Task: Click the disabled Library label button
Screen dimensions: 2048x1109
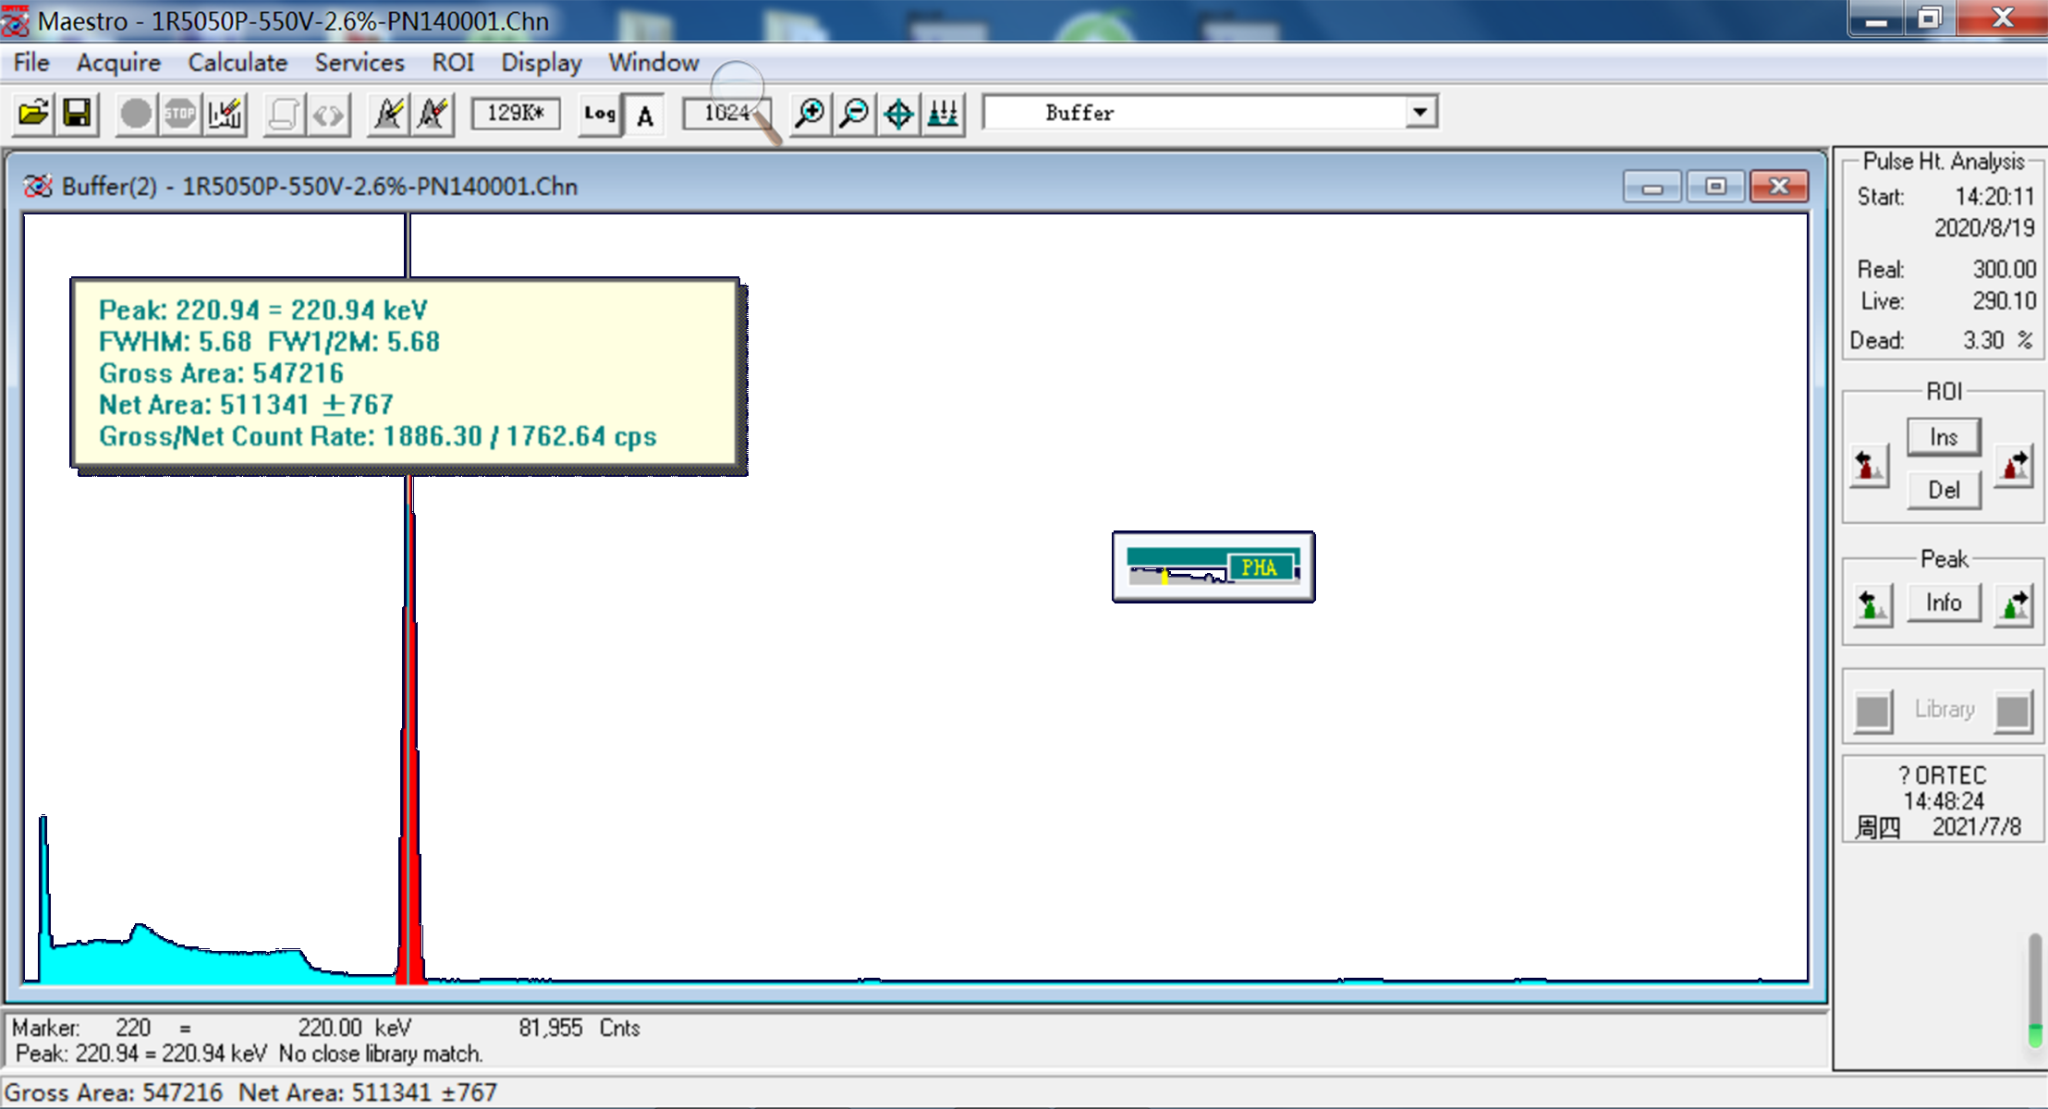Action: pos(1944,709)
